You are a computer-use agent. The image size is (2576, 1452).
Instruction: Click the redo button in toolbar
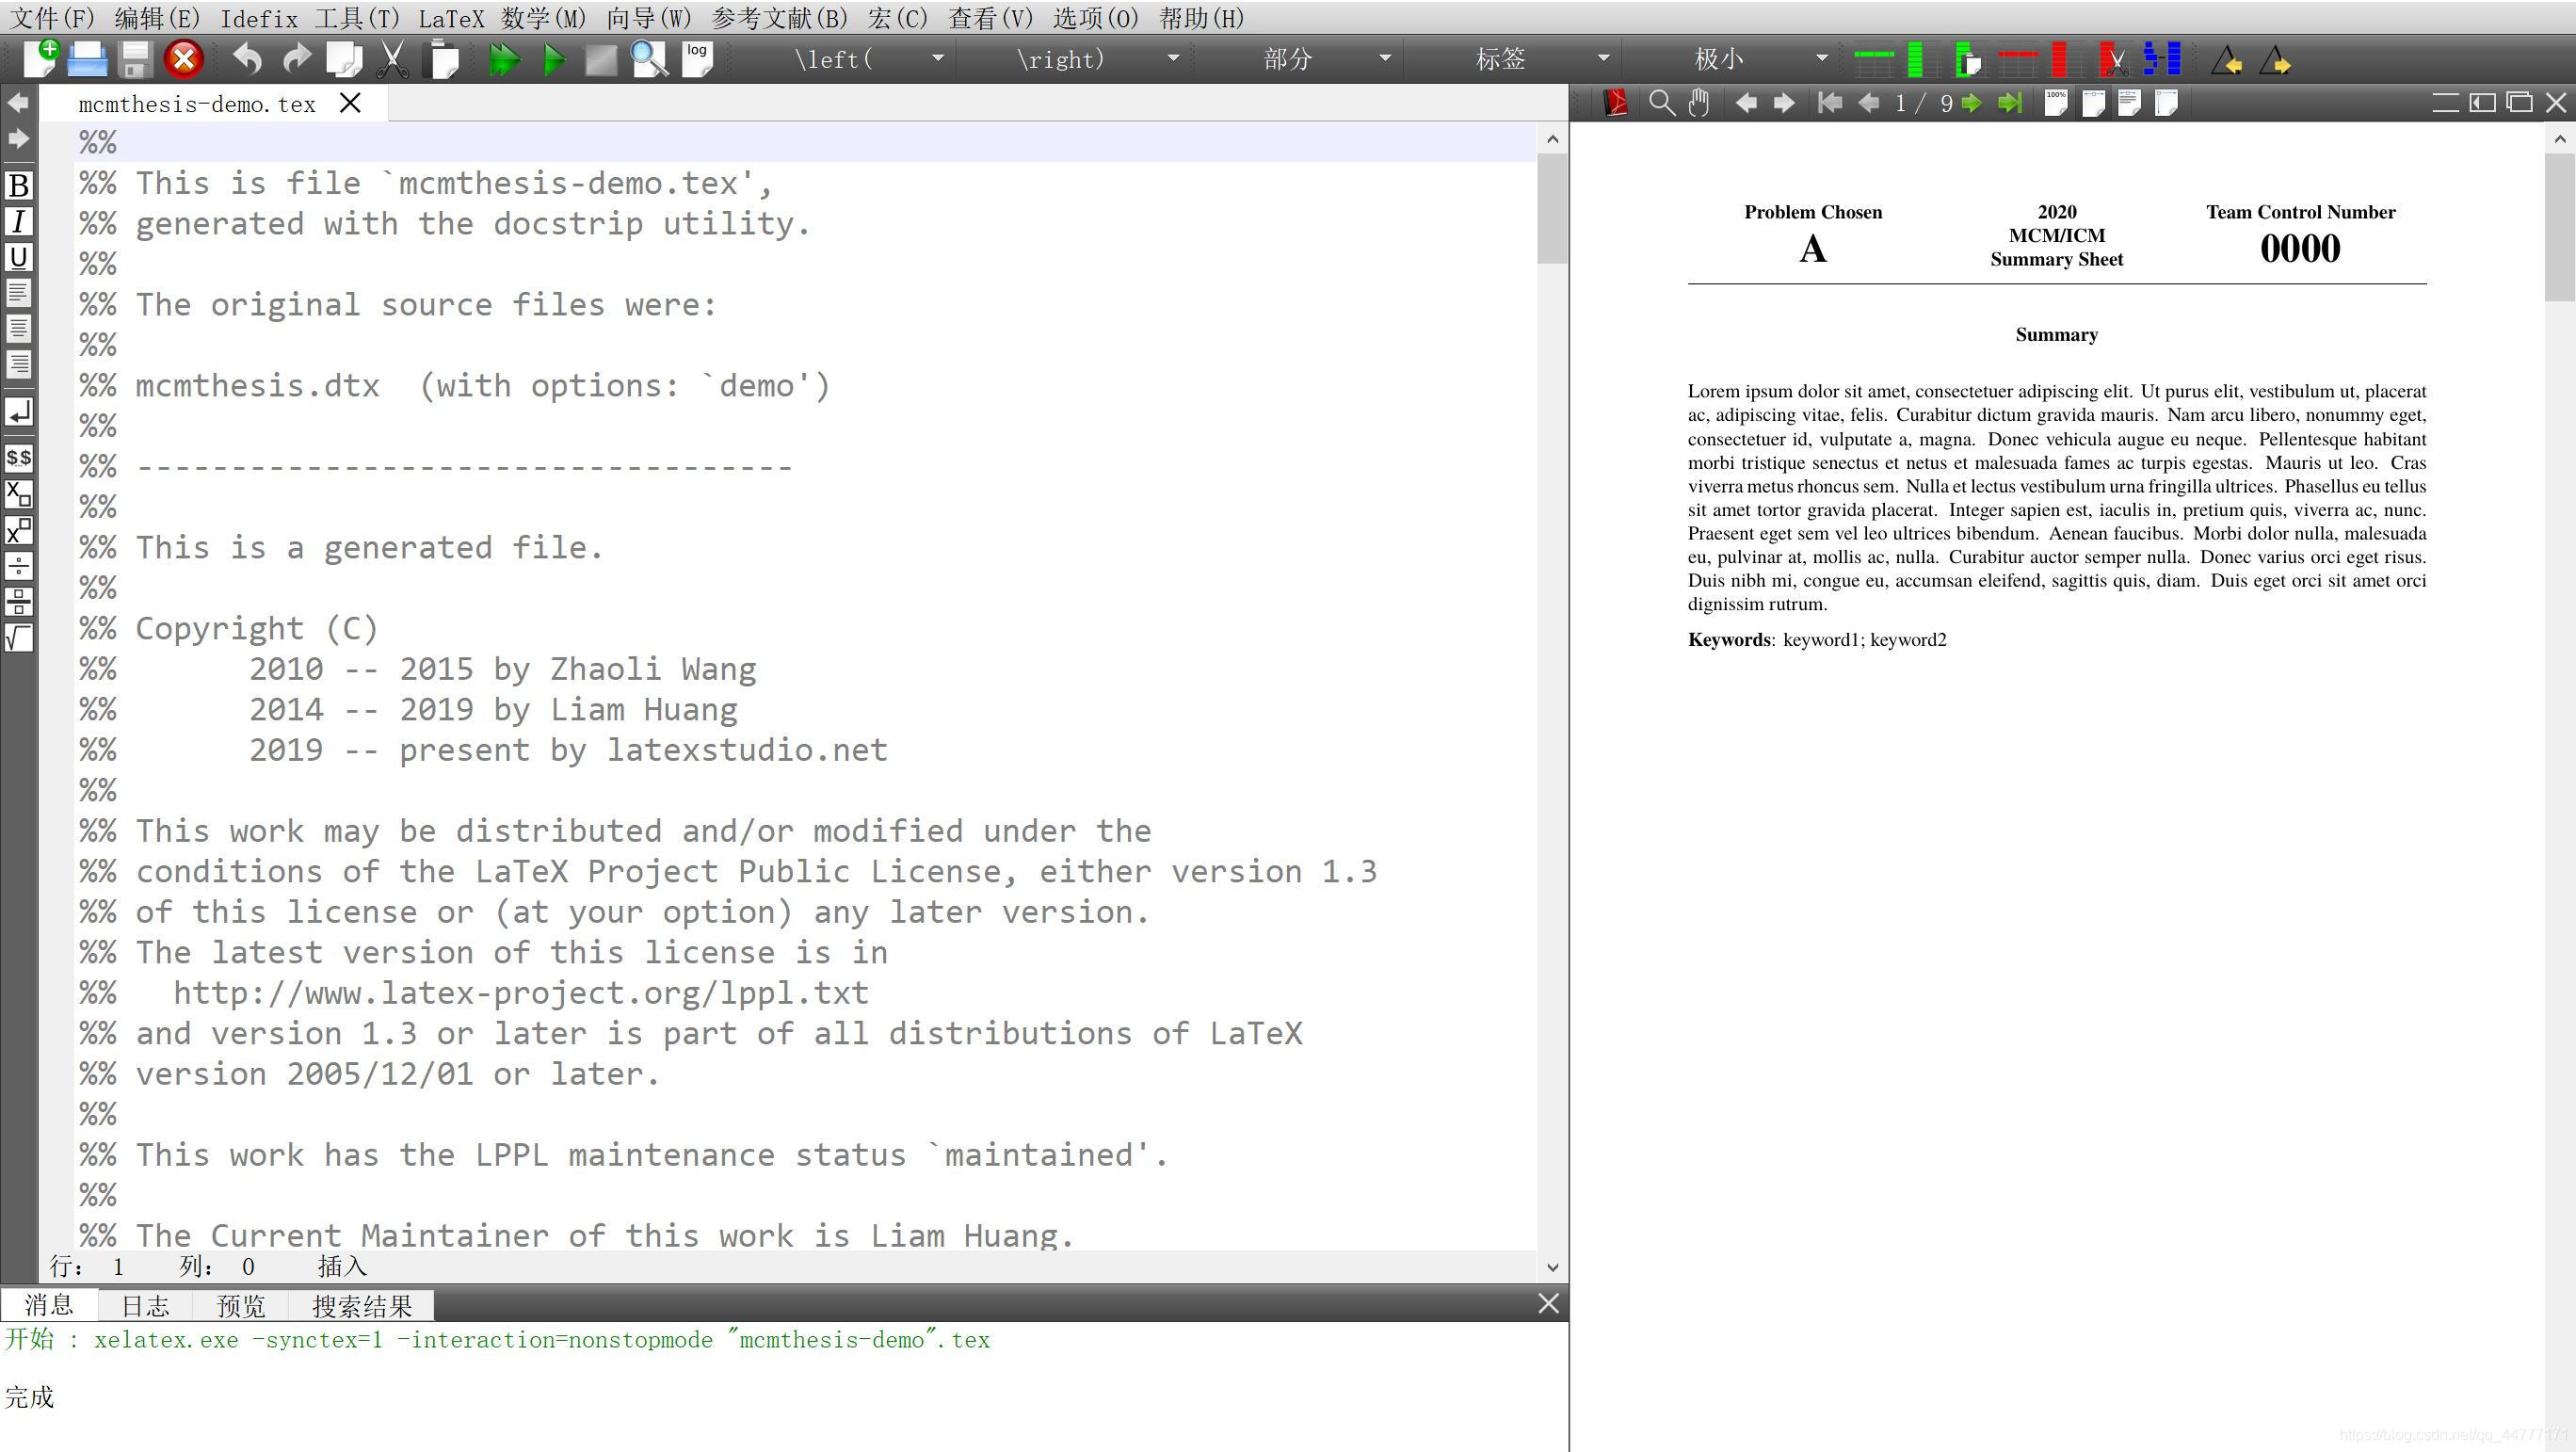296,58
